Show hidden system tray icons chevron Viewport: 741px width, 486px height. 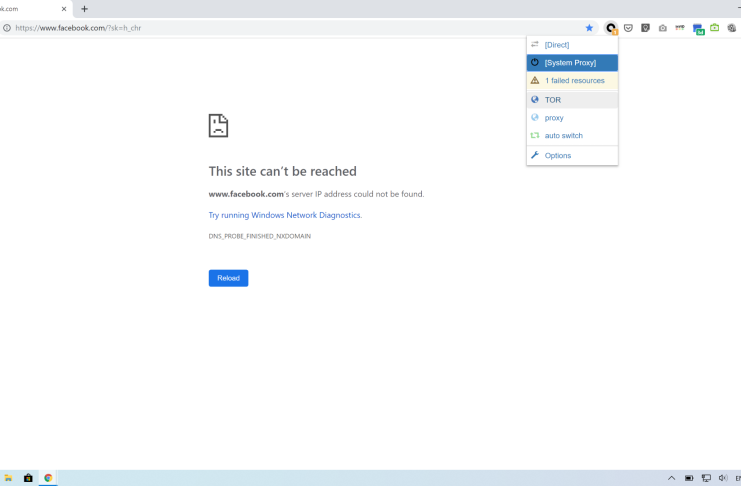[x=672, y=478]
